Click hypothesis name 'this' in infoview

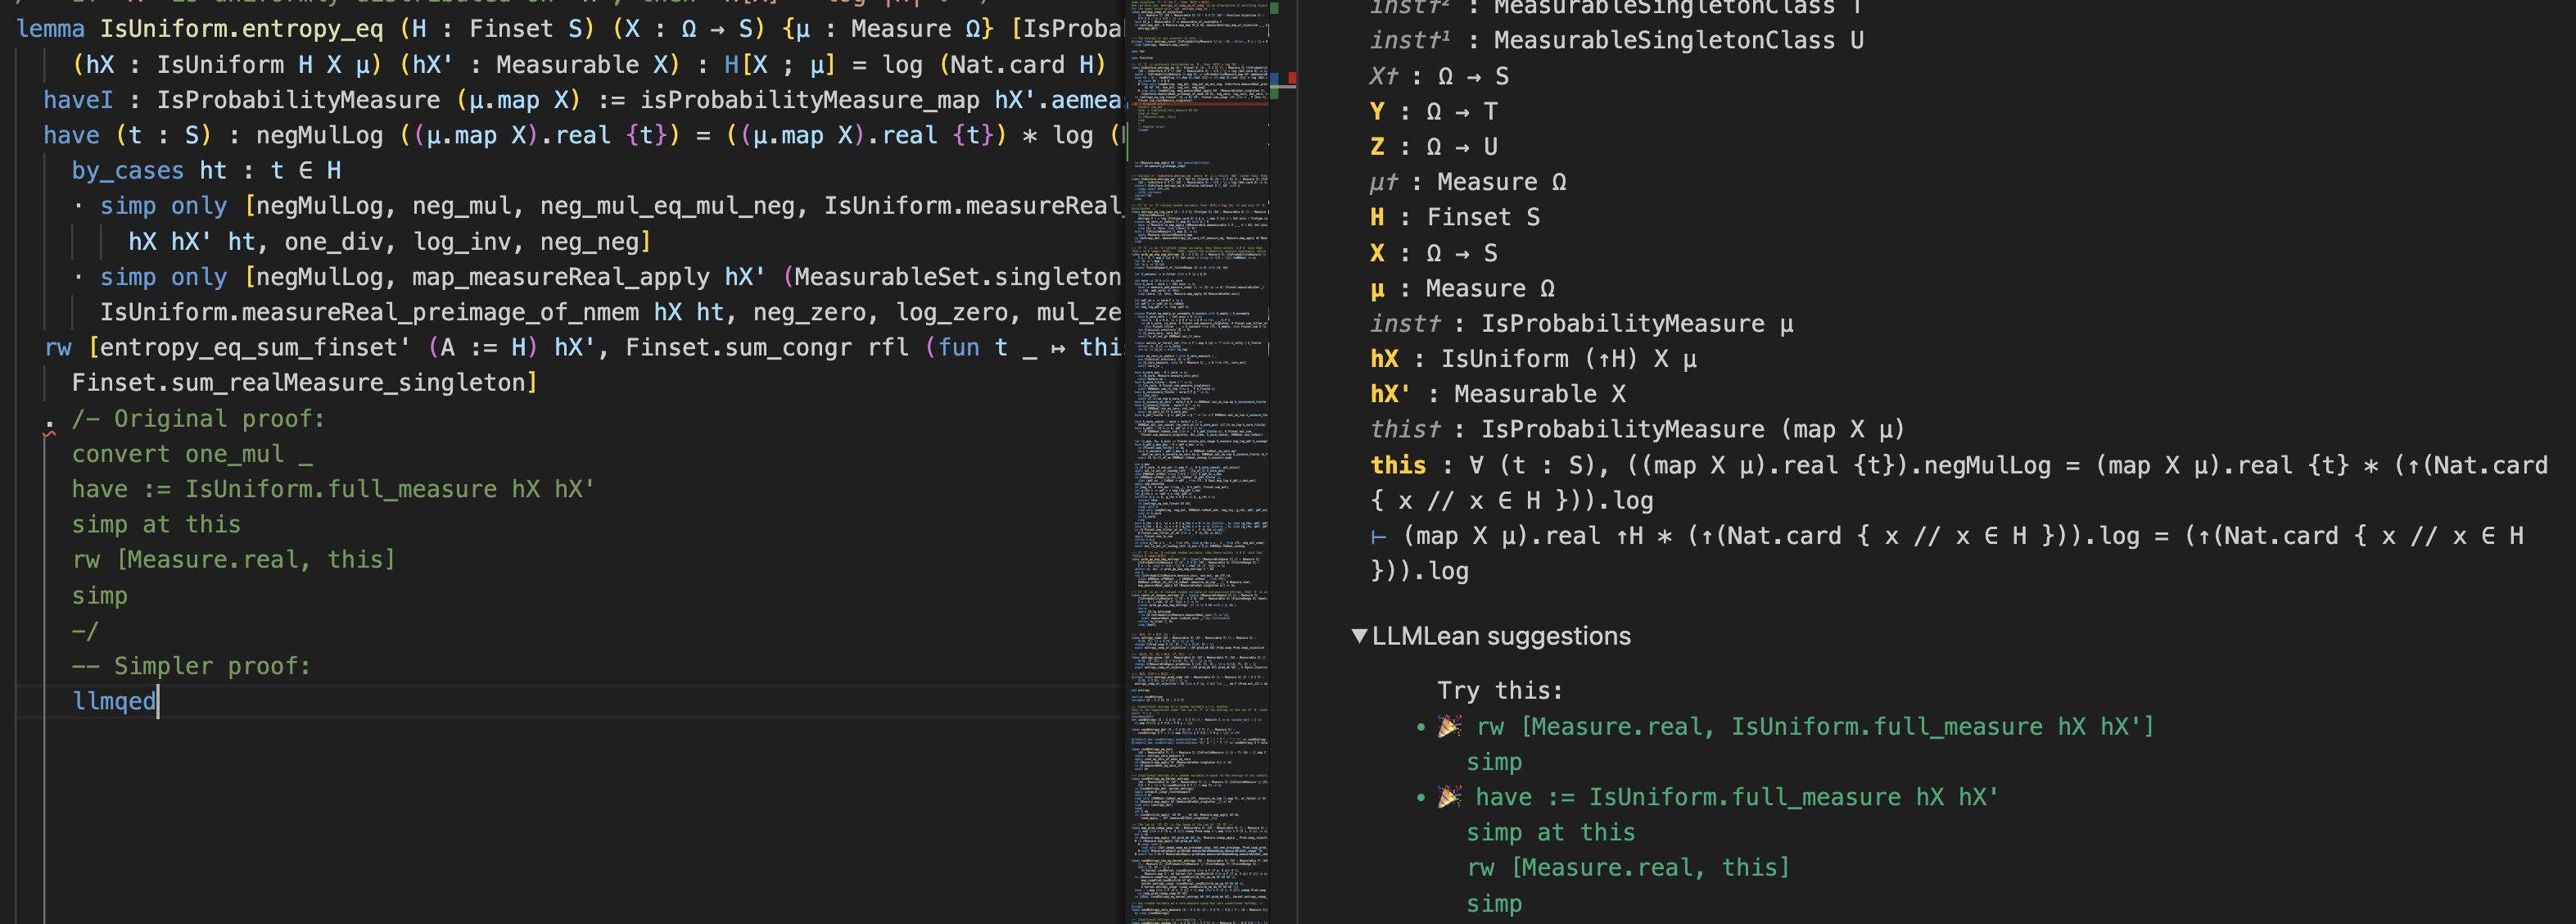pyautogui.click(x=1398, y=465)
